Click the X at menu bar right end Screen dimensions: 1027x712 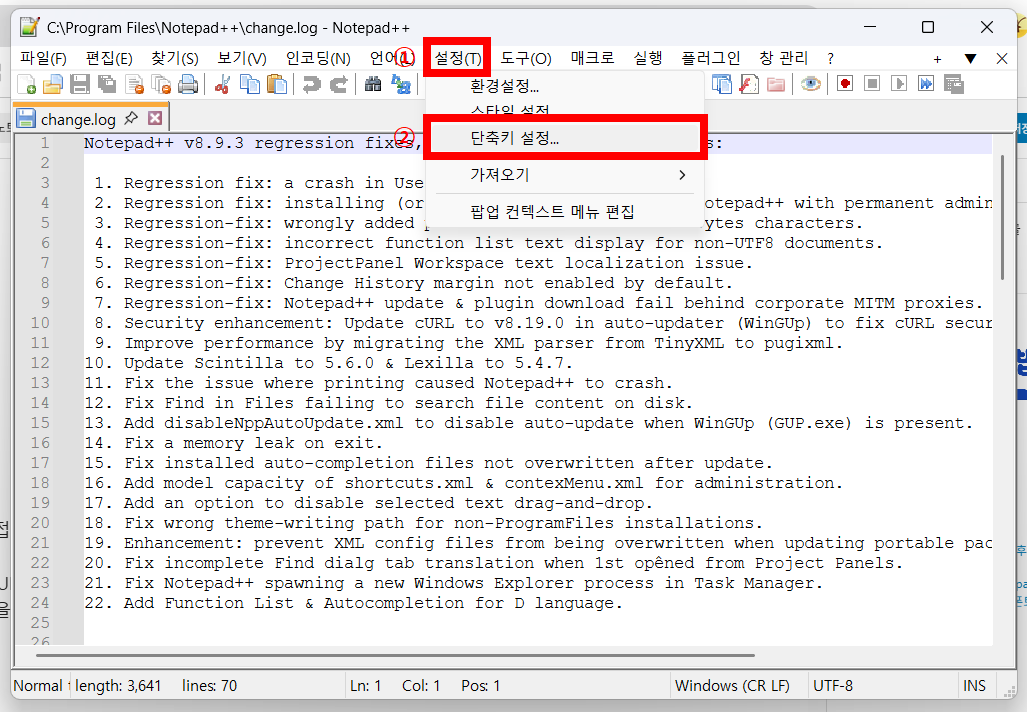(x=1002, y=59)
